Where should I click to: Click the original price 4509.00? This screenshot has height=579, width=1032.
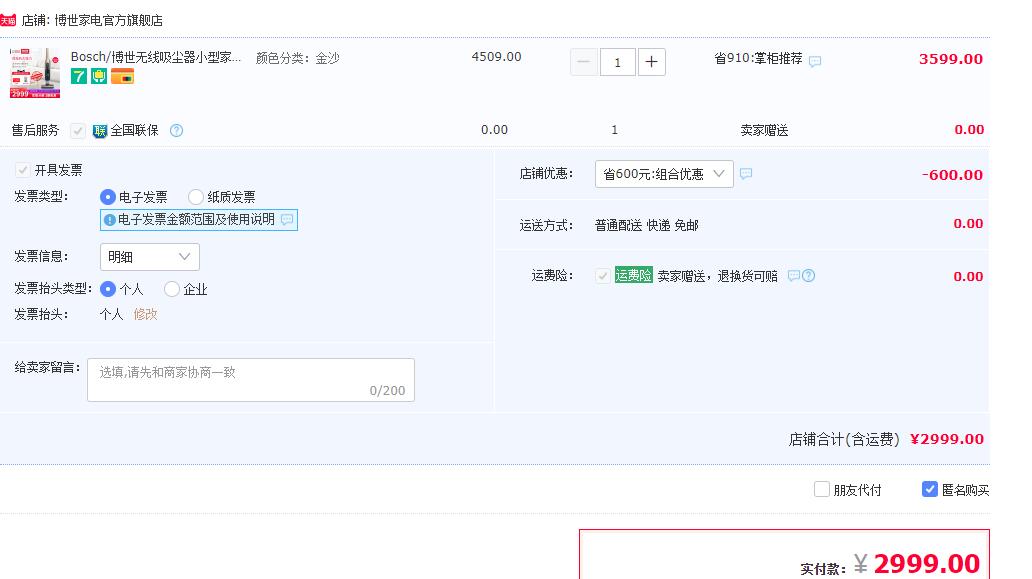pyautogui.click(x=496, y=57)
